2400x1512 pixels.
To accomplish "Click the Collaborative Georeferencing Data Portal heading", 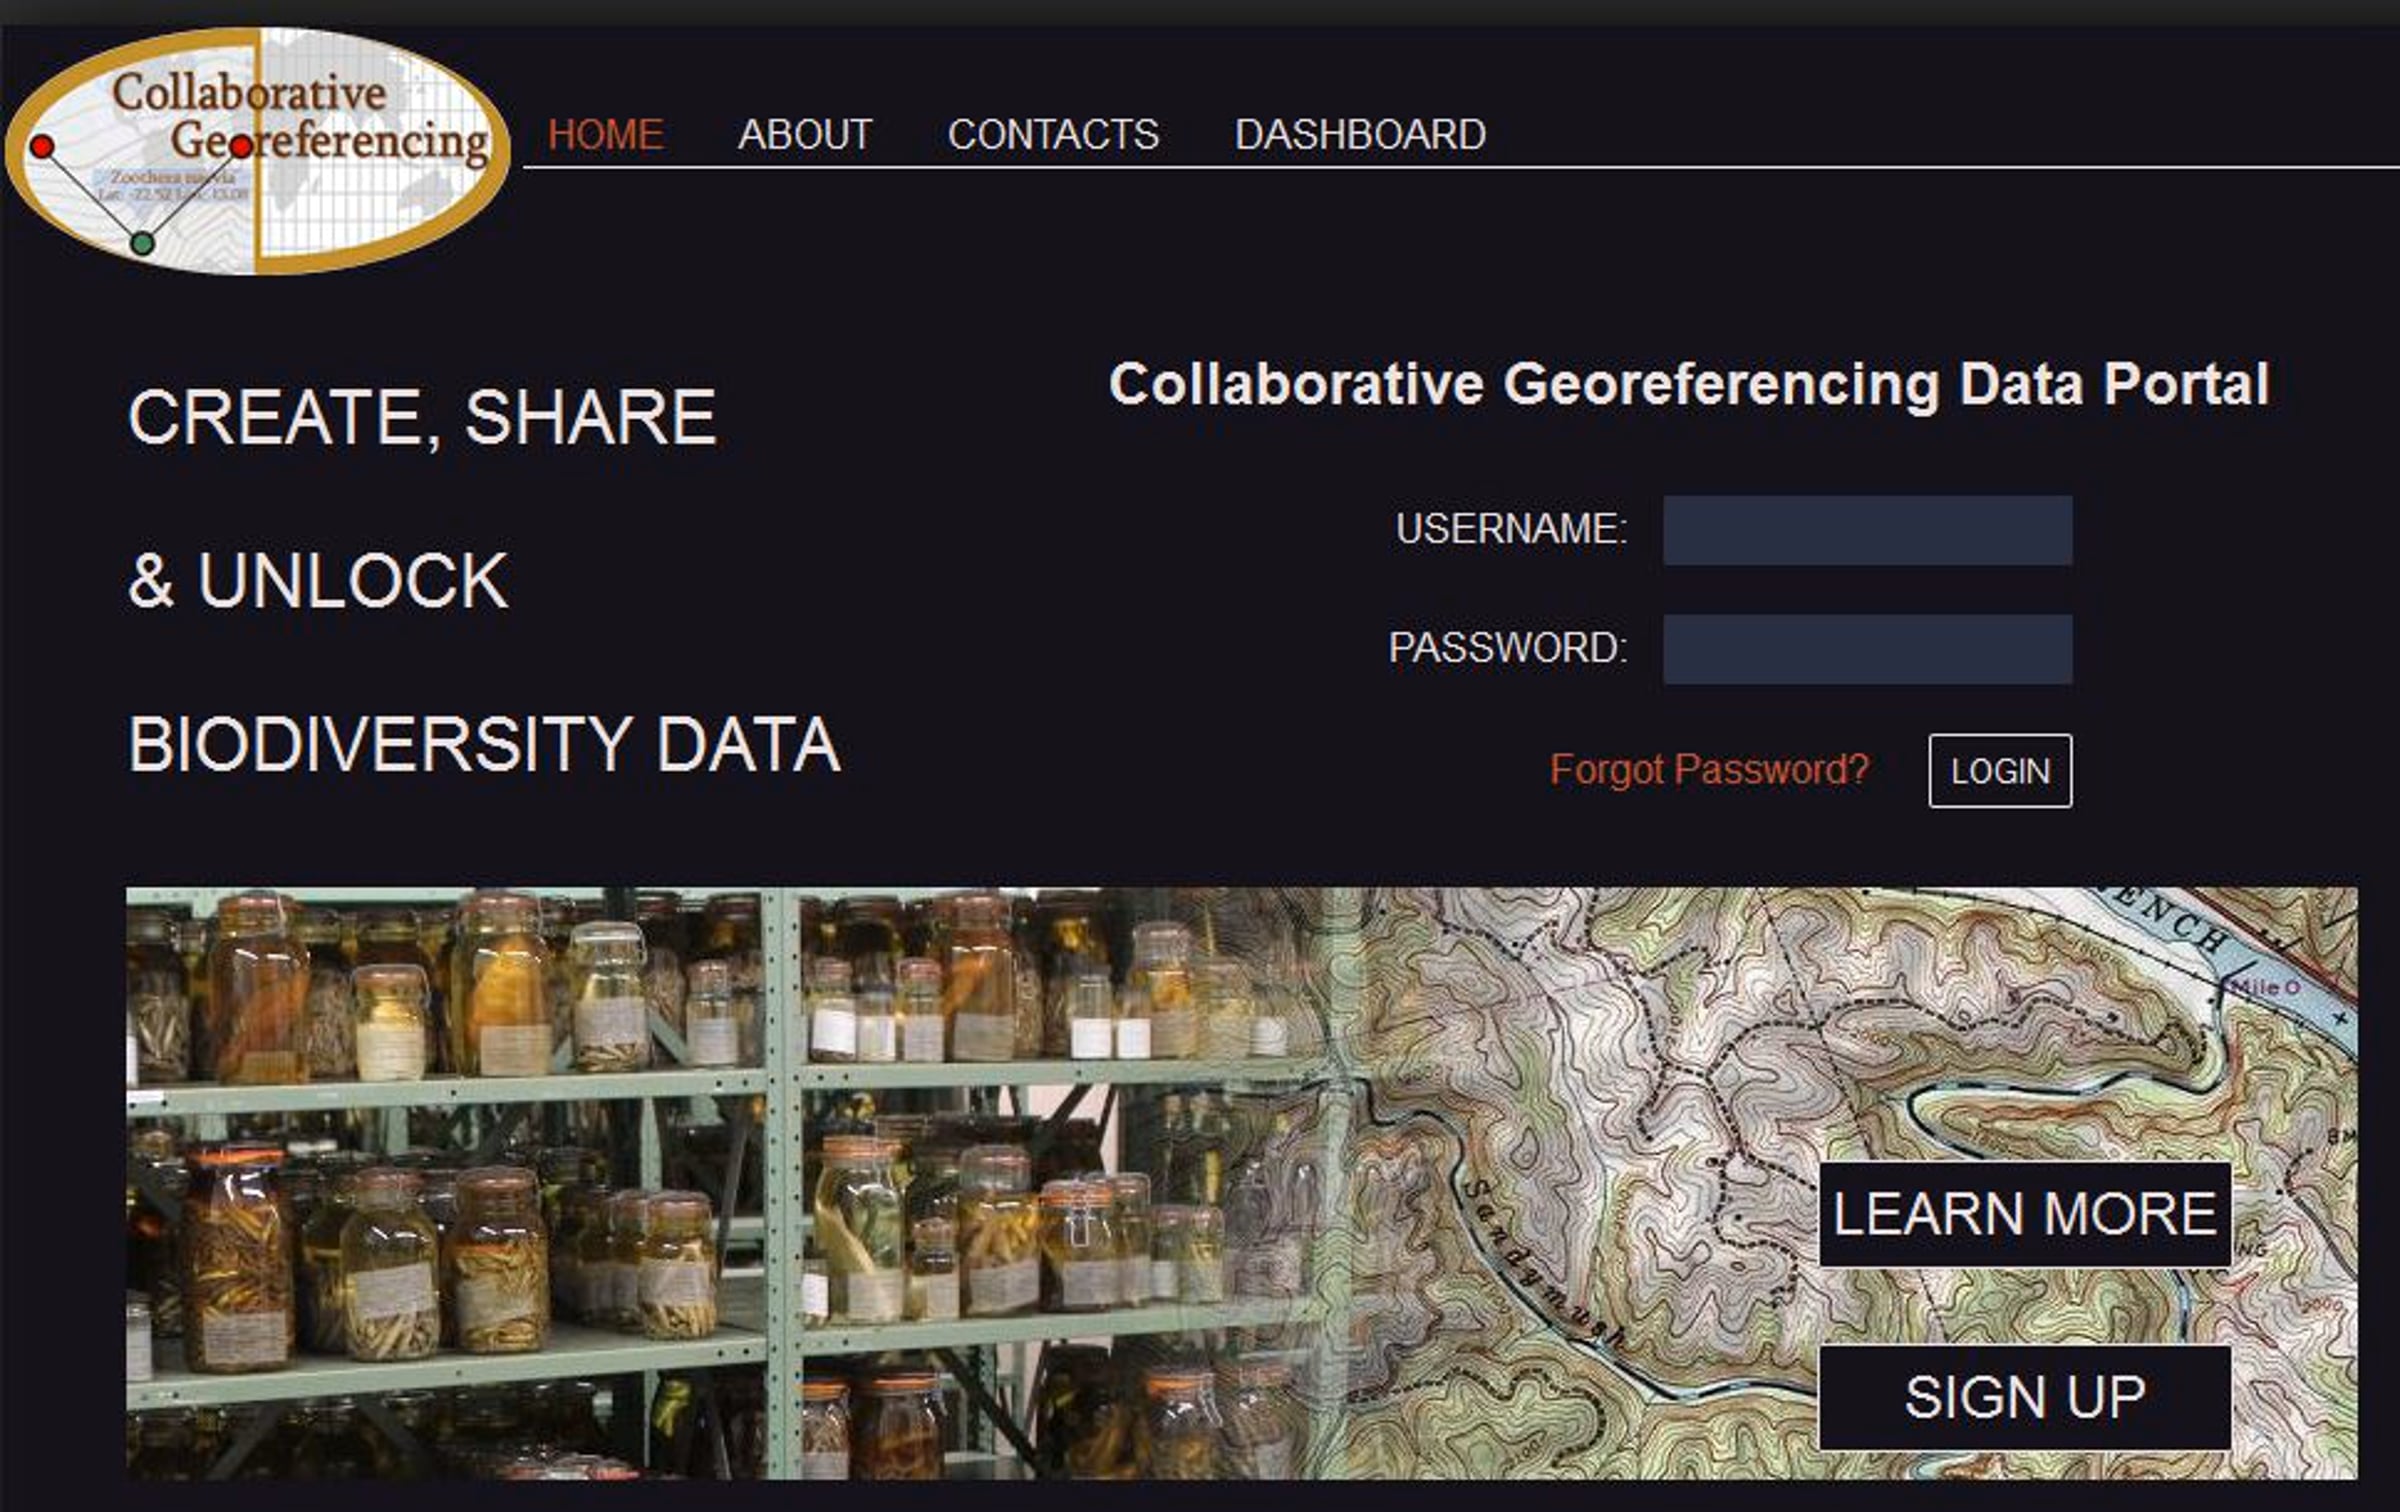I will (x=1688, y=385).
